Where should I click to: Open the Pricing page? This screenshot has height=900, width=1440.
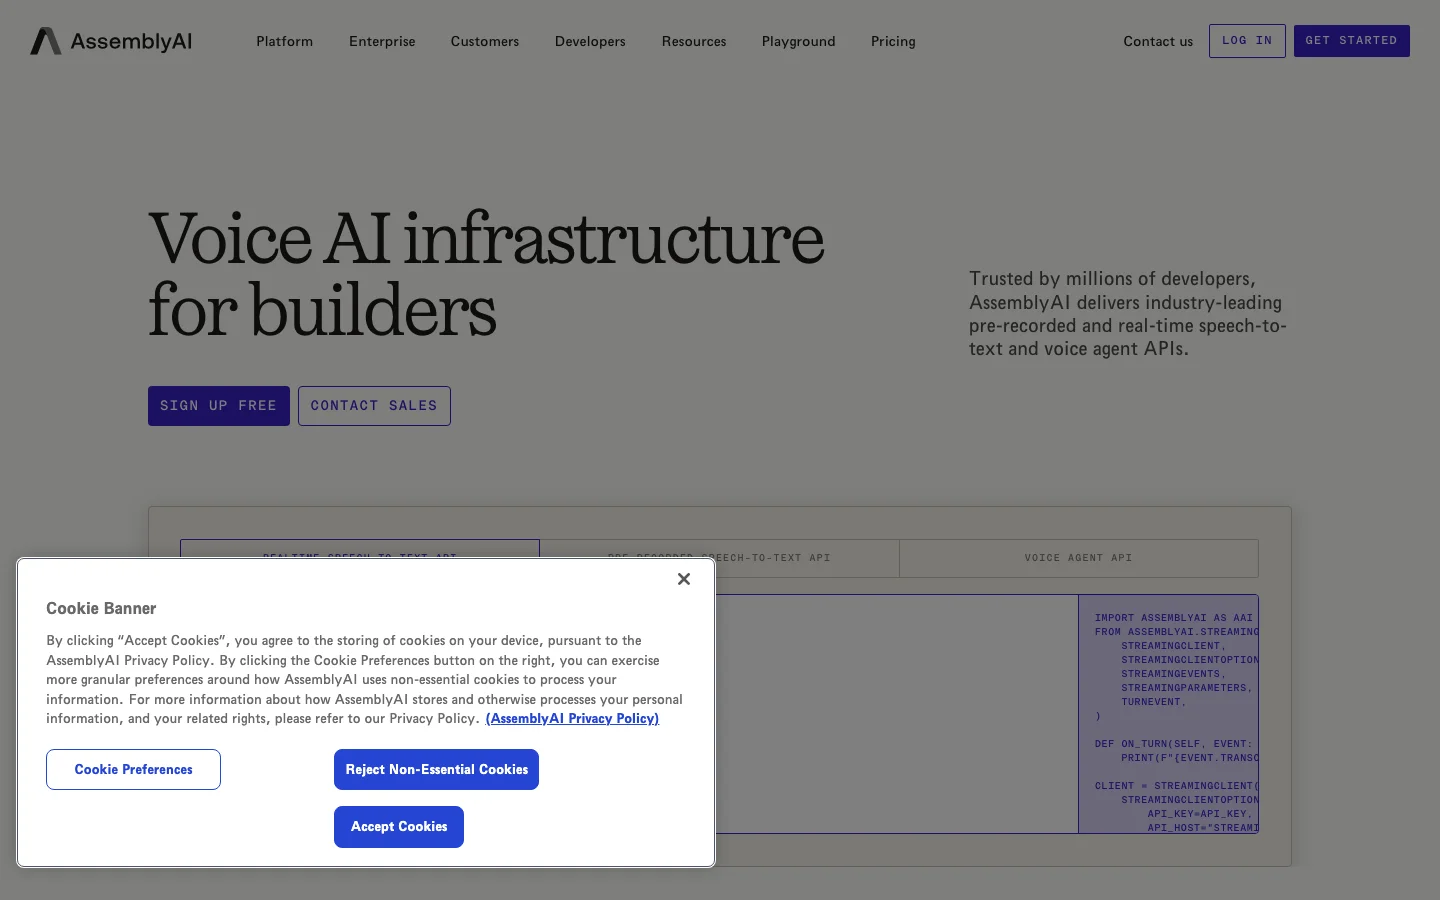[893, 41]
